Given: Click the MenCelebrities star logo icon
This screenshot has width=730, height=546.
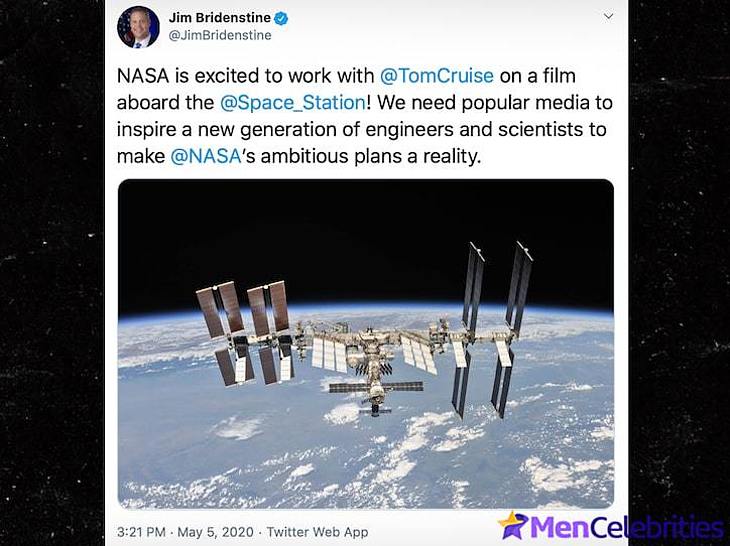Looking at the screenshot, I should 513,525.
